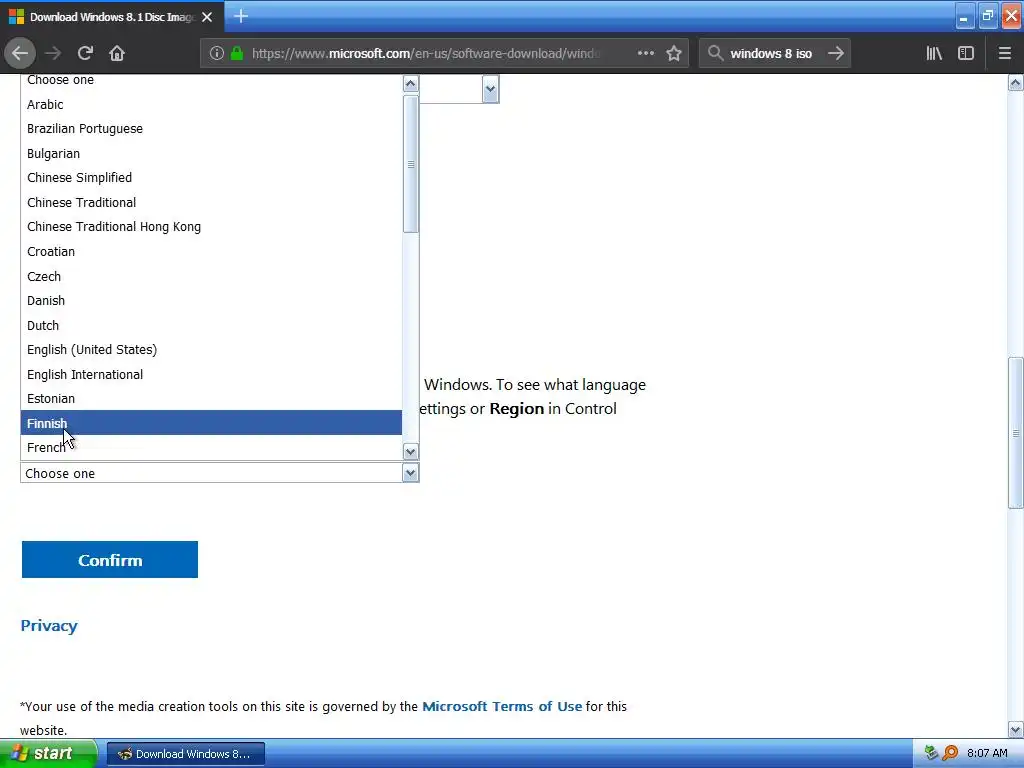This screenshot has width=1024, height=768.
Task: Submit the search with the arrow
Action: [836, 54]
